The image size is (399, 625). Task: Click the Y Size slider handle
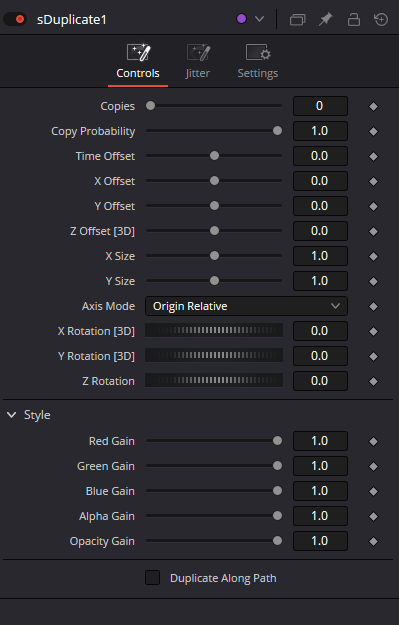pyautogui.click(x=214, y=281)
